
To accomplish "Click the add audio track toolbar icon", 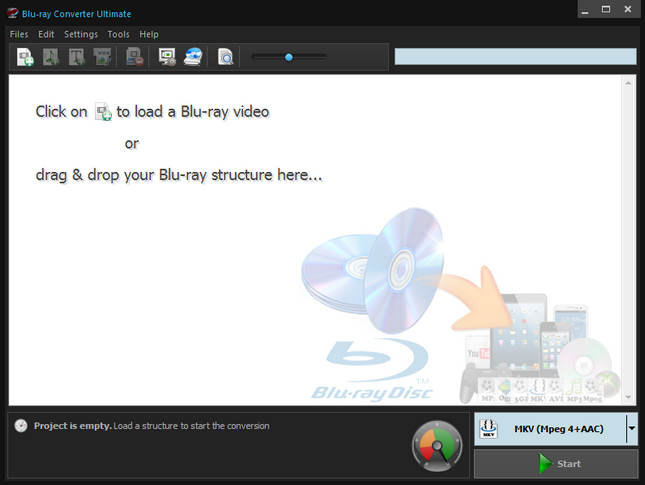I will pyautogui.click(x=51, y=57).
